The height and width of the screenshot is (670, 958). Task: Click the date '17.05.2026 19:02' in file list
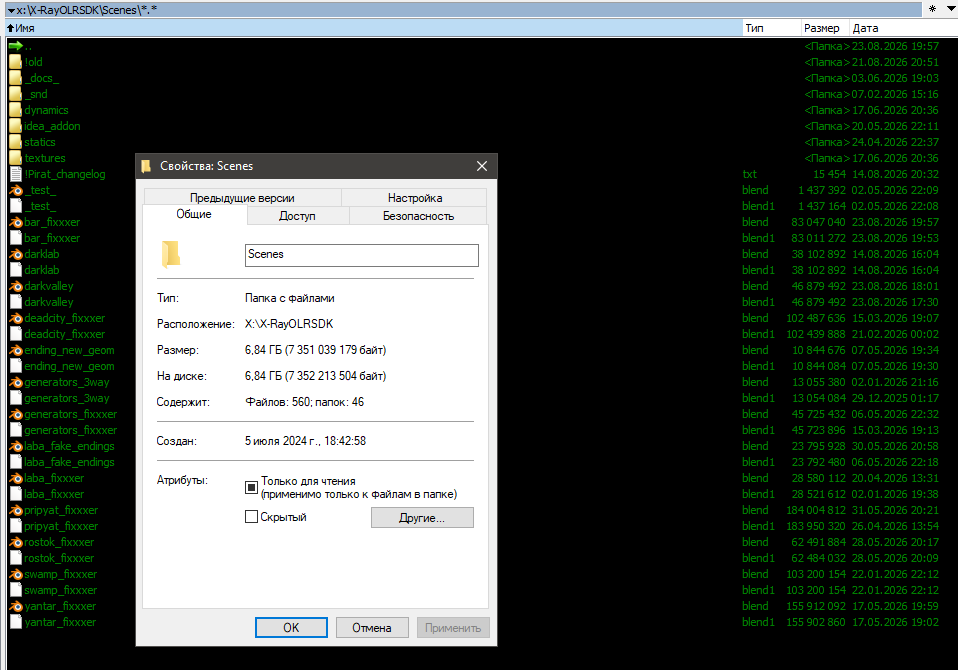(896, 622)
